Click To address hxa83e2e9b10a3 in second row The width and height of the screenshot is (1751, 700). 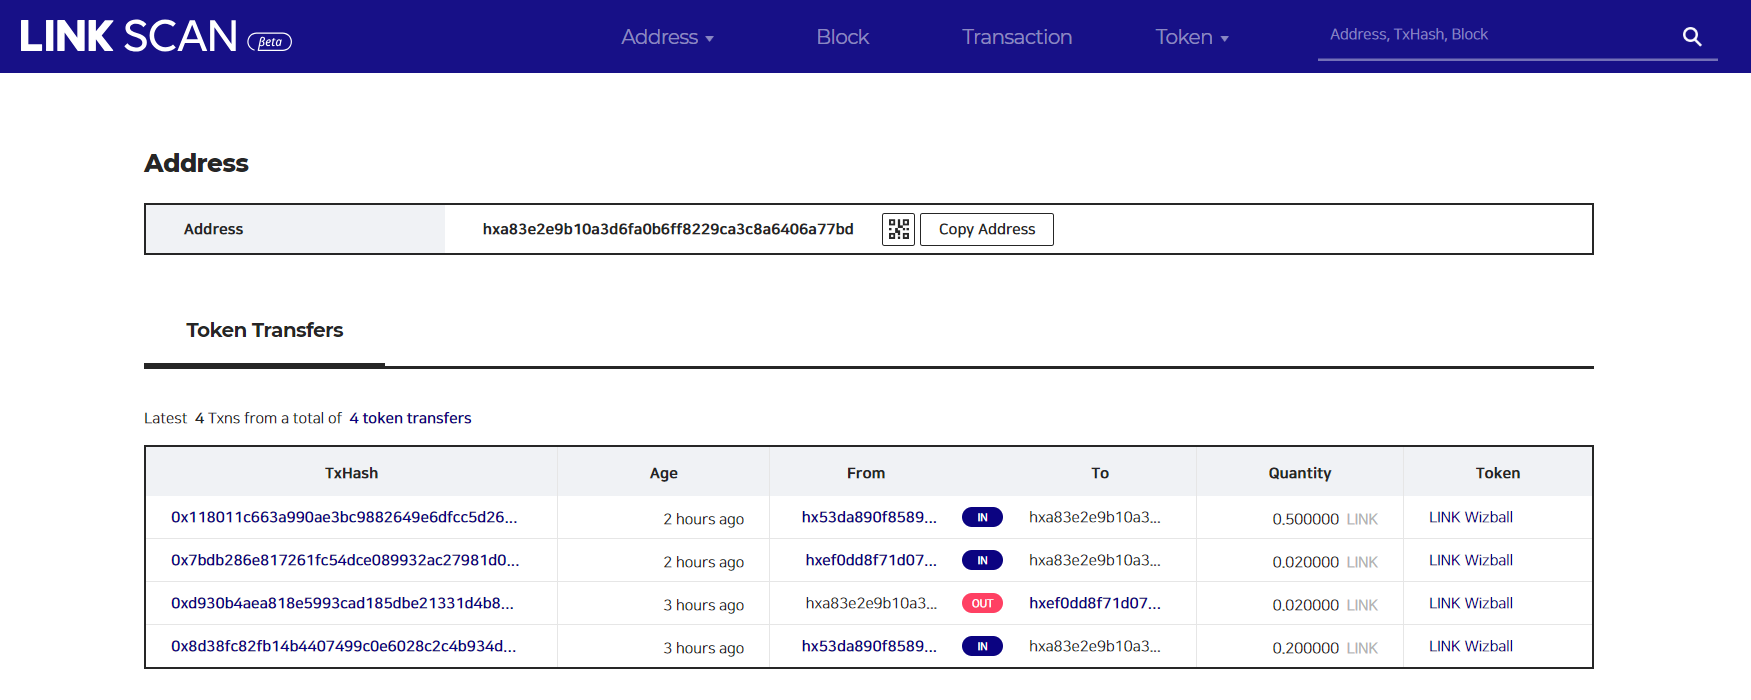pos(1095,560)
